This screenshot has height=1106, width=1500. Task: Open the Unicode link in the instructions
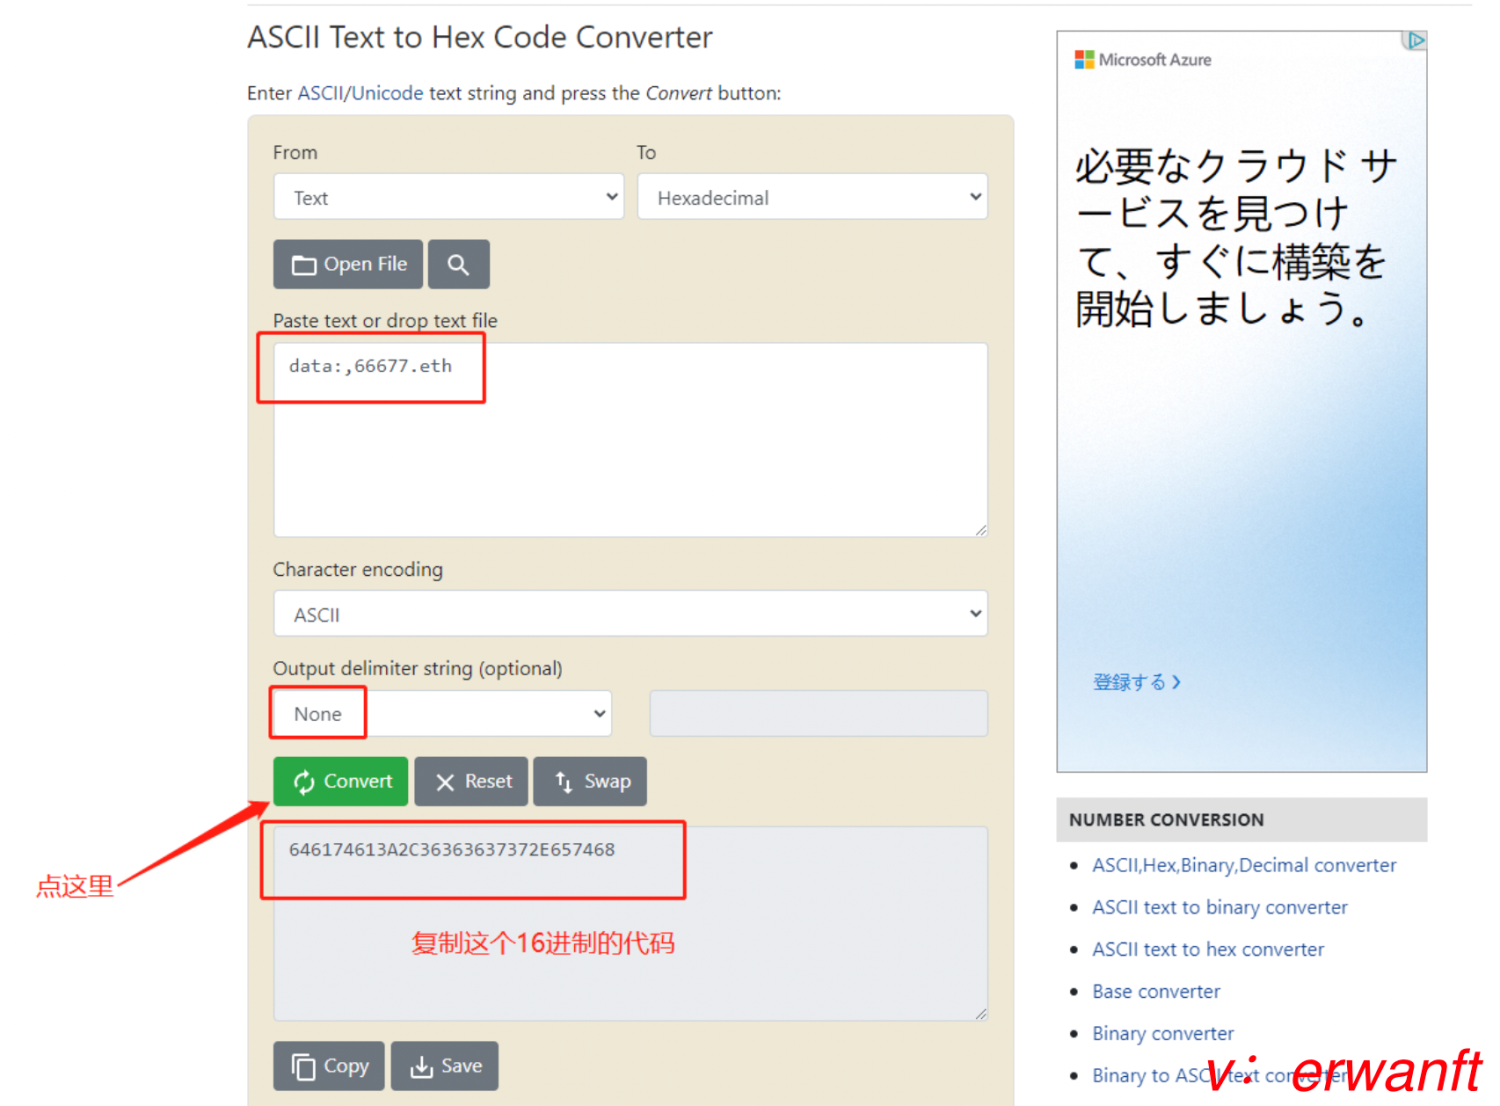point(387,93)
